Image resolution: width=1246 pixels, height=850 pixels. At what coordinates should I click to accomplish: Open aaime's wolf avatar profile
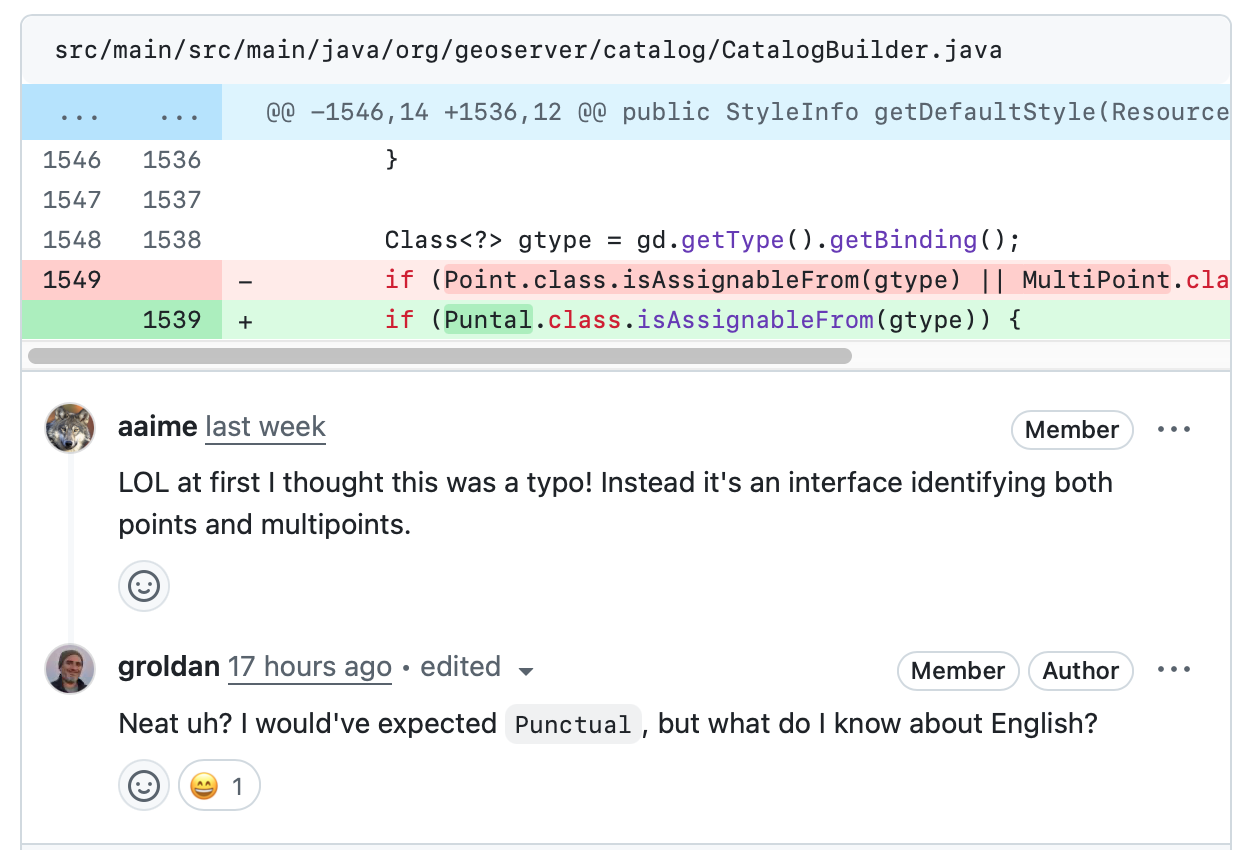pos(70,429)
